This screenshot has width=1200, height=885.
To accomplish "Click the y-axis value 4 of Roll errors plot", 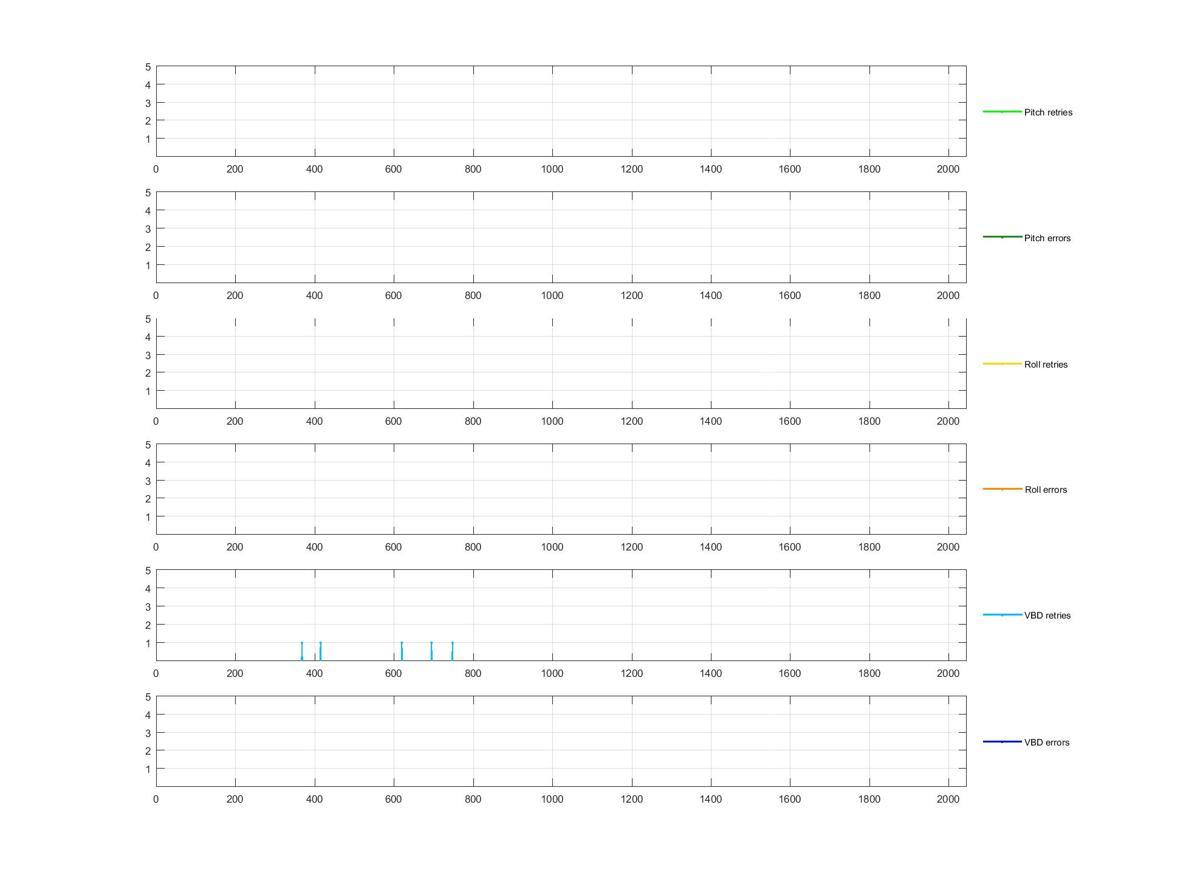I will pos(147,463).
